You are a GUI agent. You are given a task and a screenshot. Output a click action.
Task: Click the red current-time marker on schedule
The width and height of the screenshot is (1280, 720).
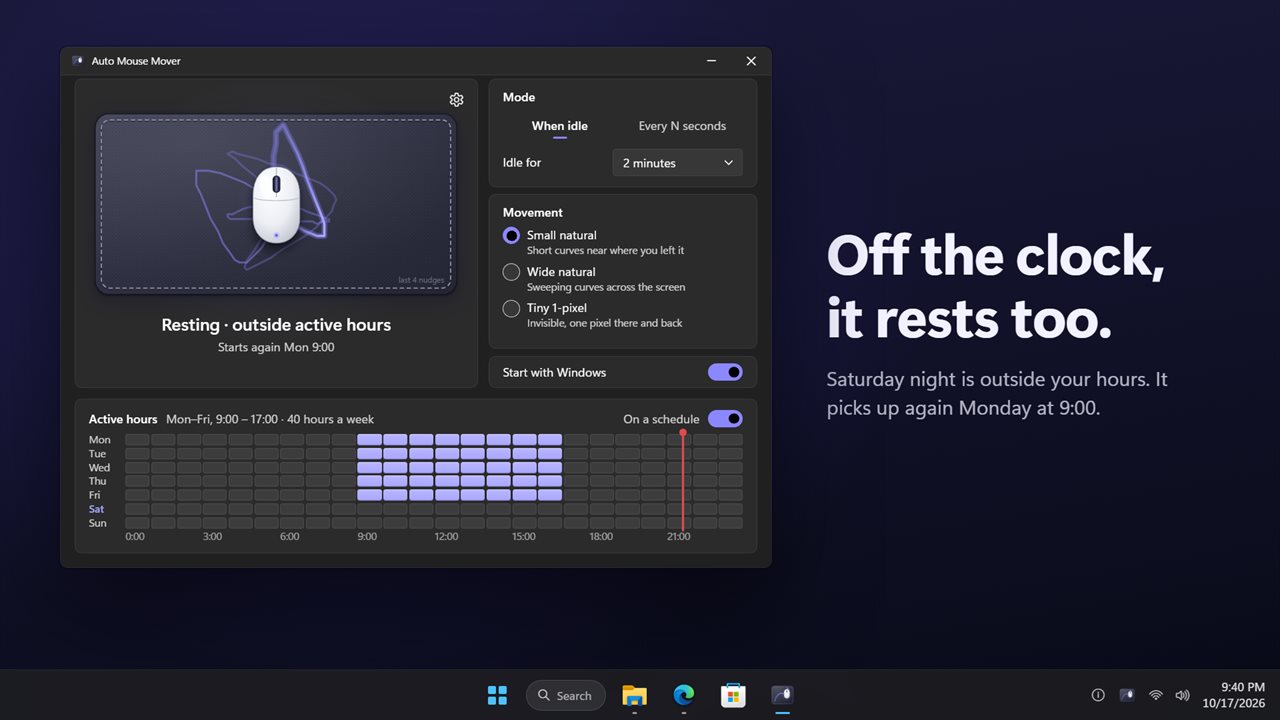tap(683, 481)
